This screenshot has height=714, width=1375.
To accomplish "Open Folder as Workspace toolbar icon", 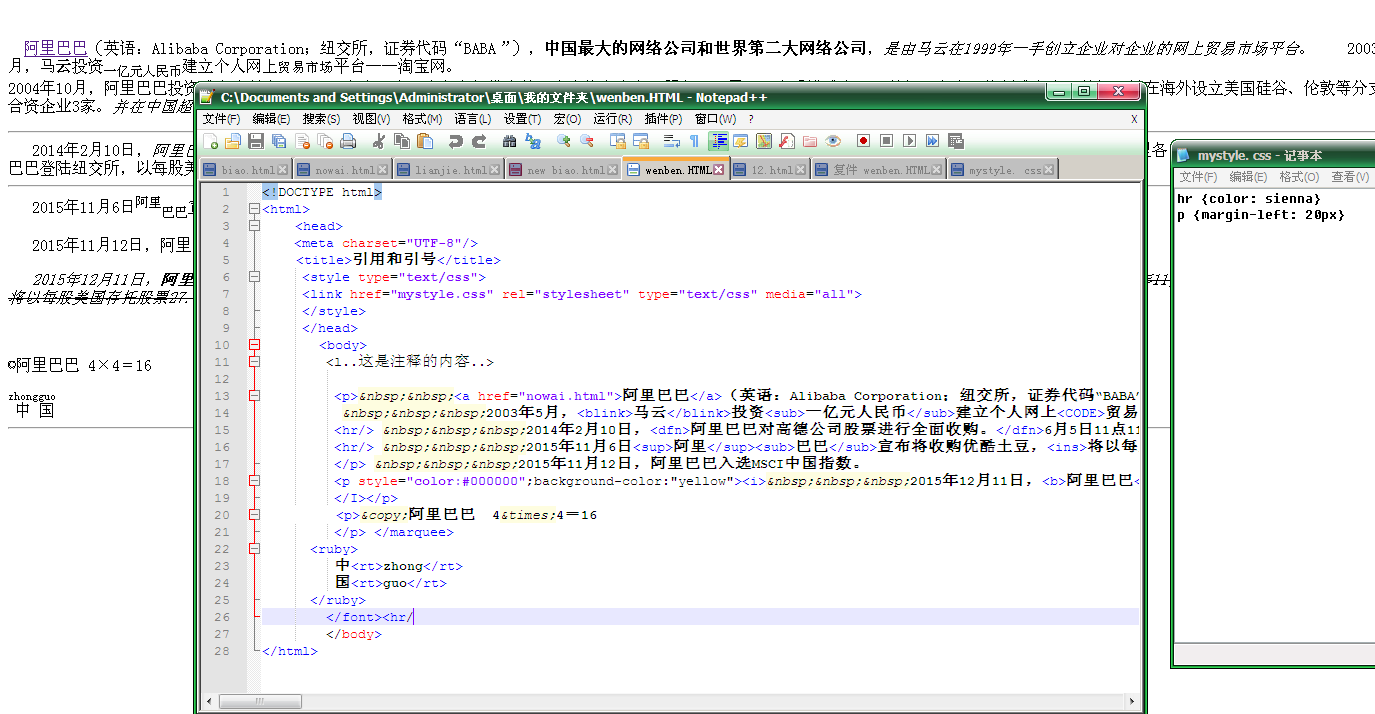I will coord(810,141).
